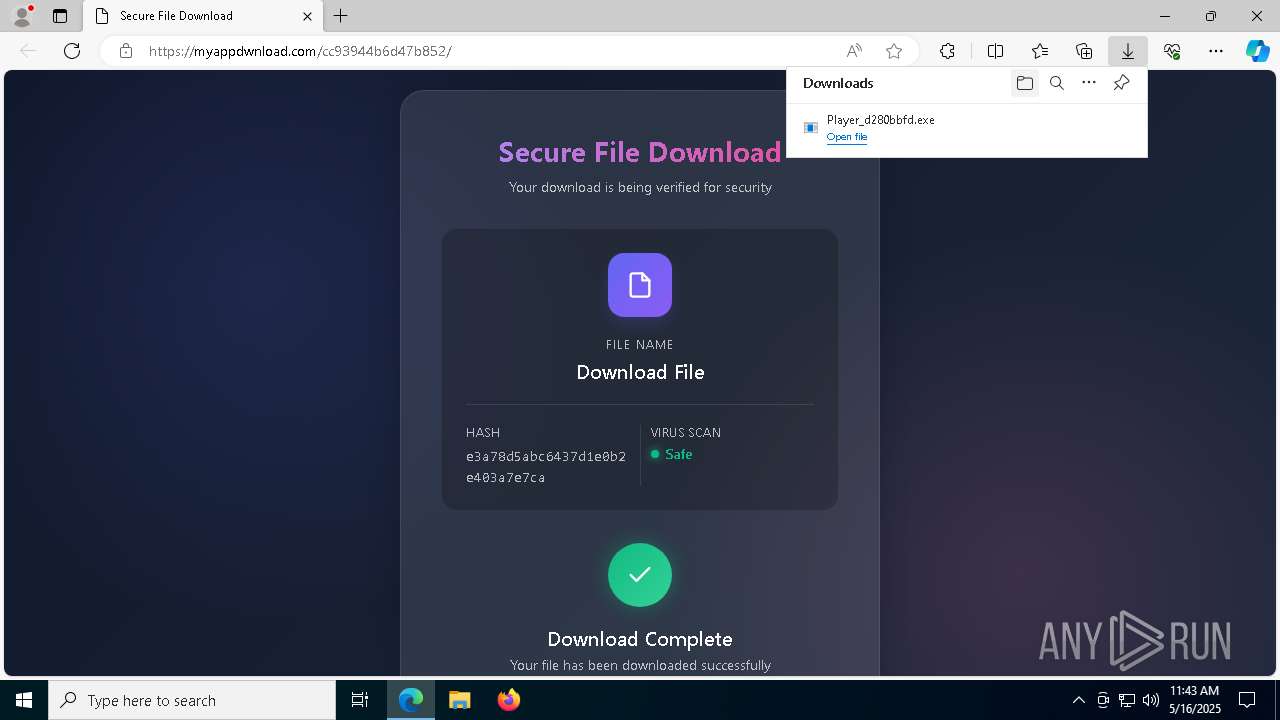Open Microsoft Edge from taskbar
Screen dimensions: 1280x720
(411, 700)
